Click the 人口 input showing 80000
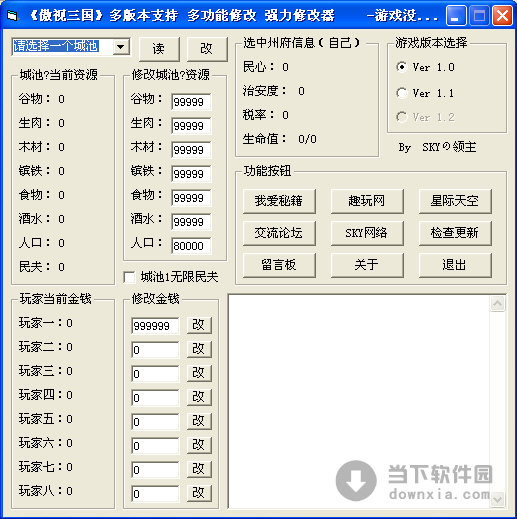Viewport: 517px width, 519px height. coord(191,246)
